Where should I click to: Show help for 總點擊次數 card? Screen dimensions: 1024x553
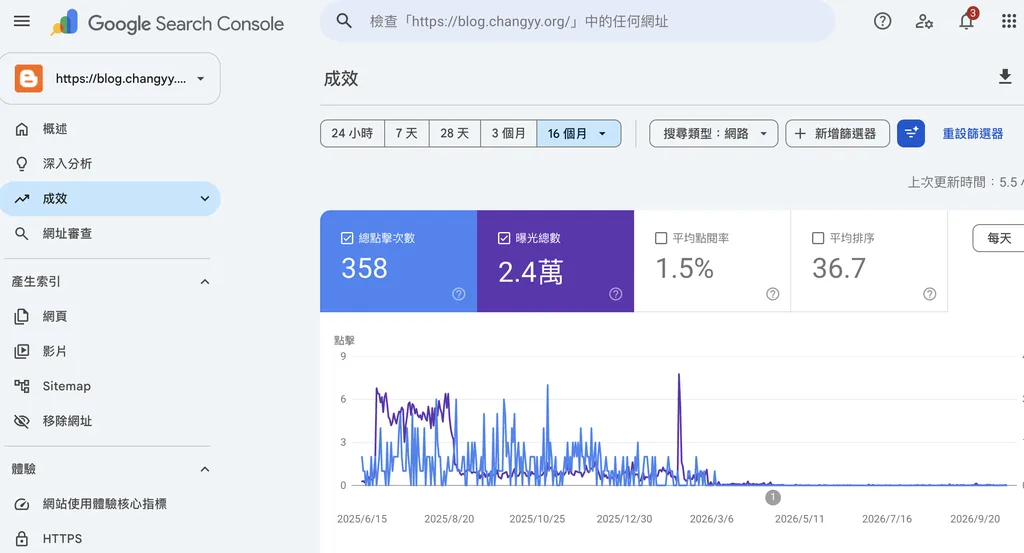point(459,294)
